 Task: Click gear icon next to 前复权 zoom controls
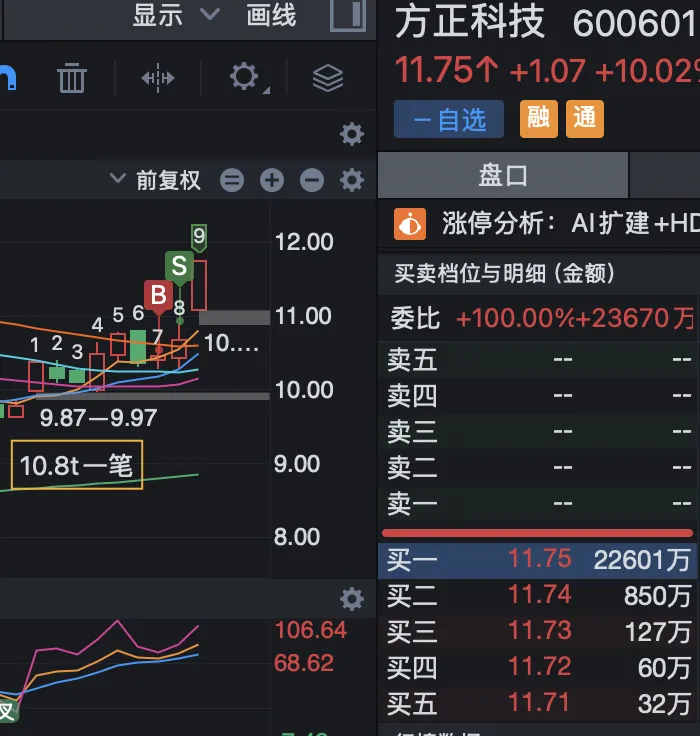[x=352, y=180]
